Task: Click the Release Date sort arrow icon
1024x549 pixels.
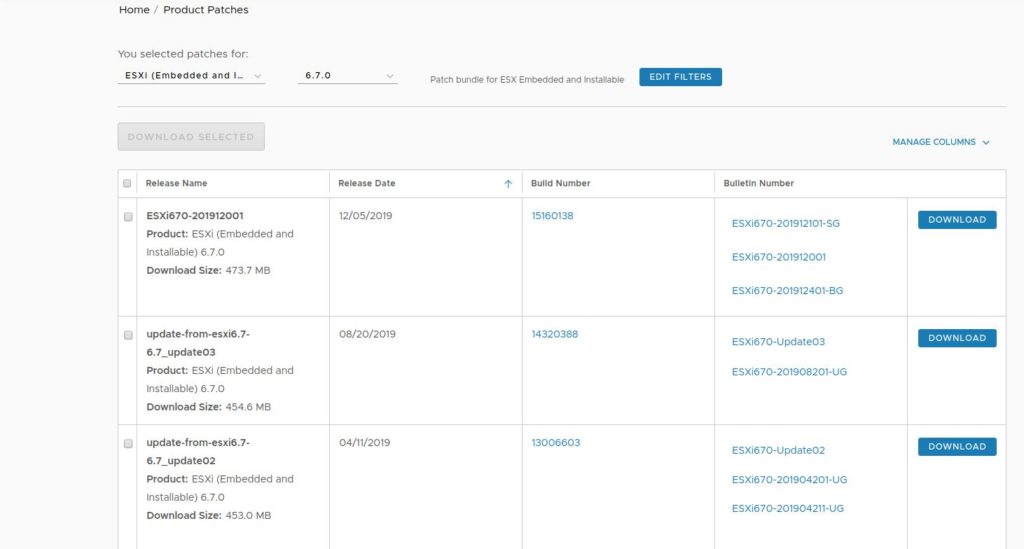Action: (x=508, y=184)
